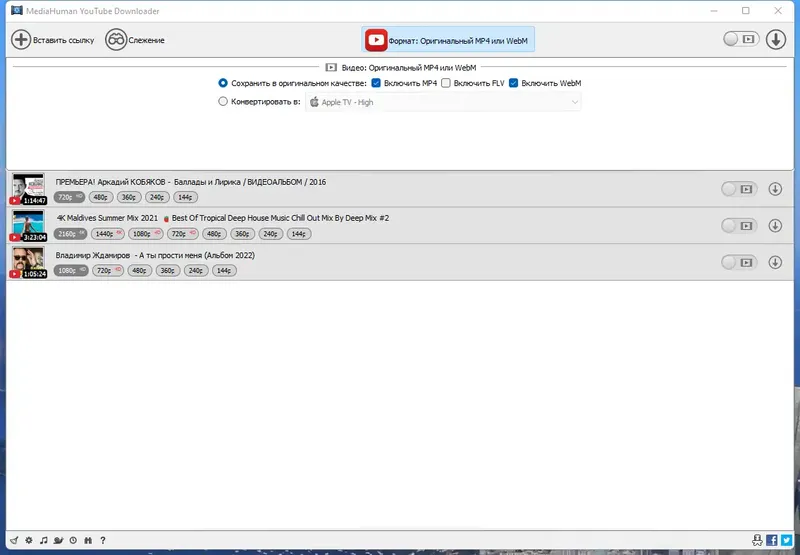Image resolution: width=800 pixels, height=555 pixels.
Task: Choose 1080p quality for Maldives video
Action: pyautogui.click(x=145, y=234)
